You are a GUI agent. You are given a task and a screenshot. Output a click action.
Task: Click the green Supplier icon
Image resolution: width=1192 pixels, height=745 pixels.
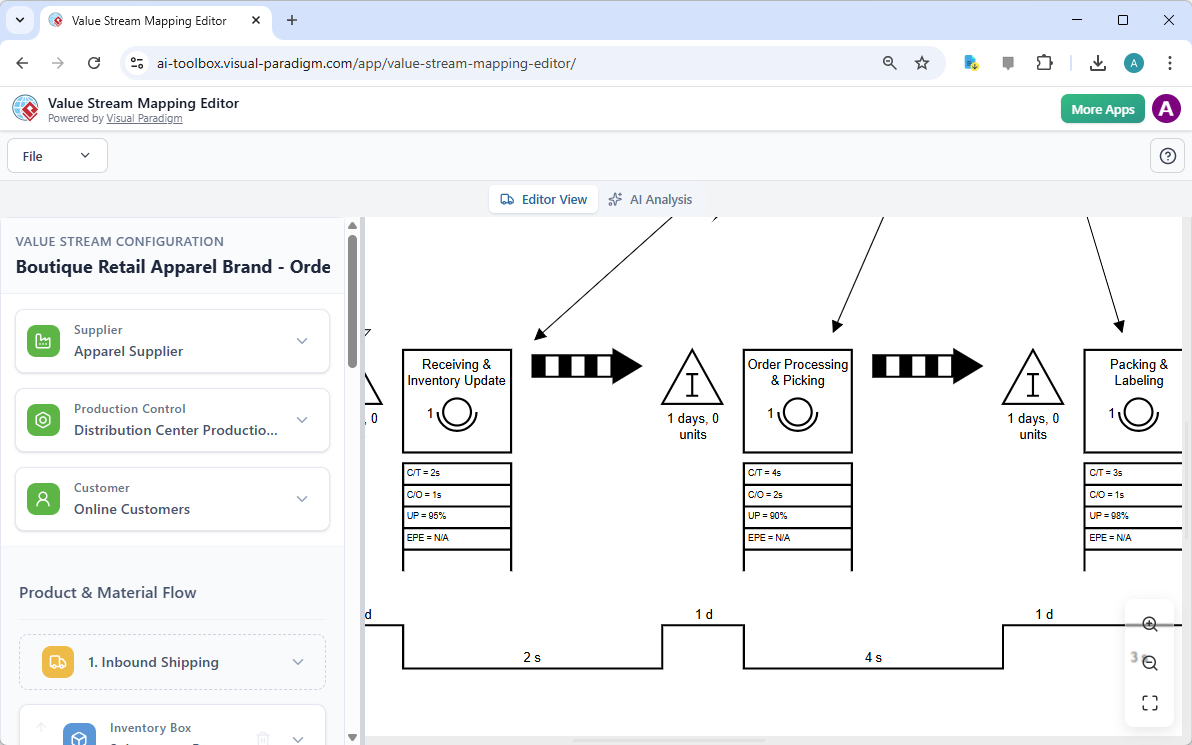tap(43, 340)
